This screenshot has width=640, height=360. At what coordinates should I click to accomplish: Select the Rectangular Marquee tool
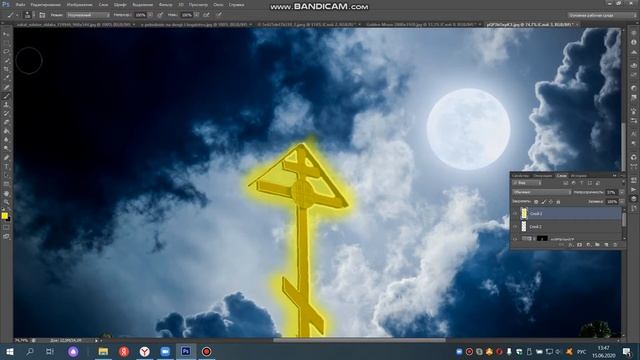[6, 43]
